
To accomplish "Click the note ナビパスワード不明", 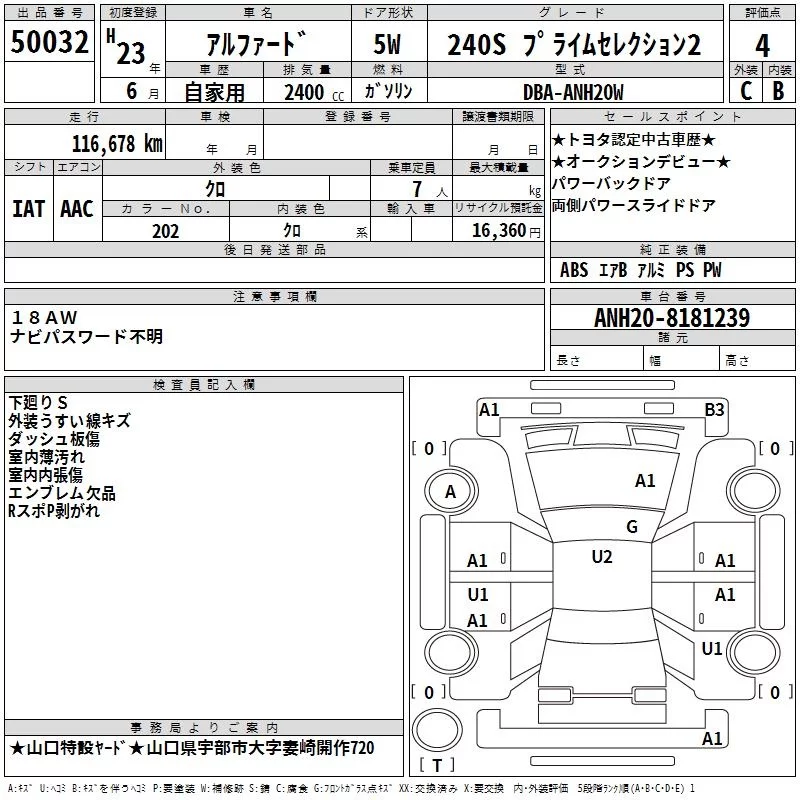I will (x=86, y=336).
